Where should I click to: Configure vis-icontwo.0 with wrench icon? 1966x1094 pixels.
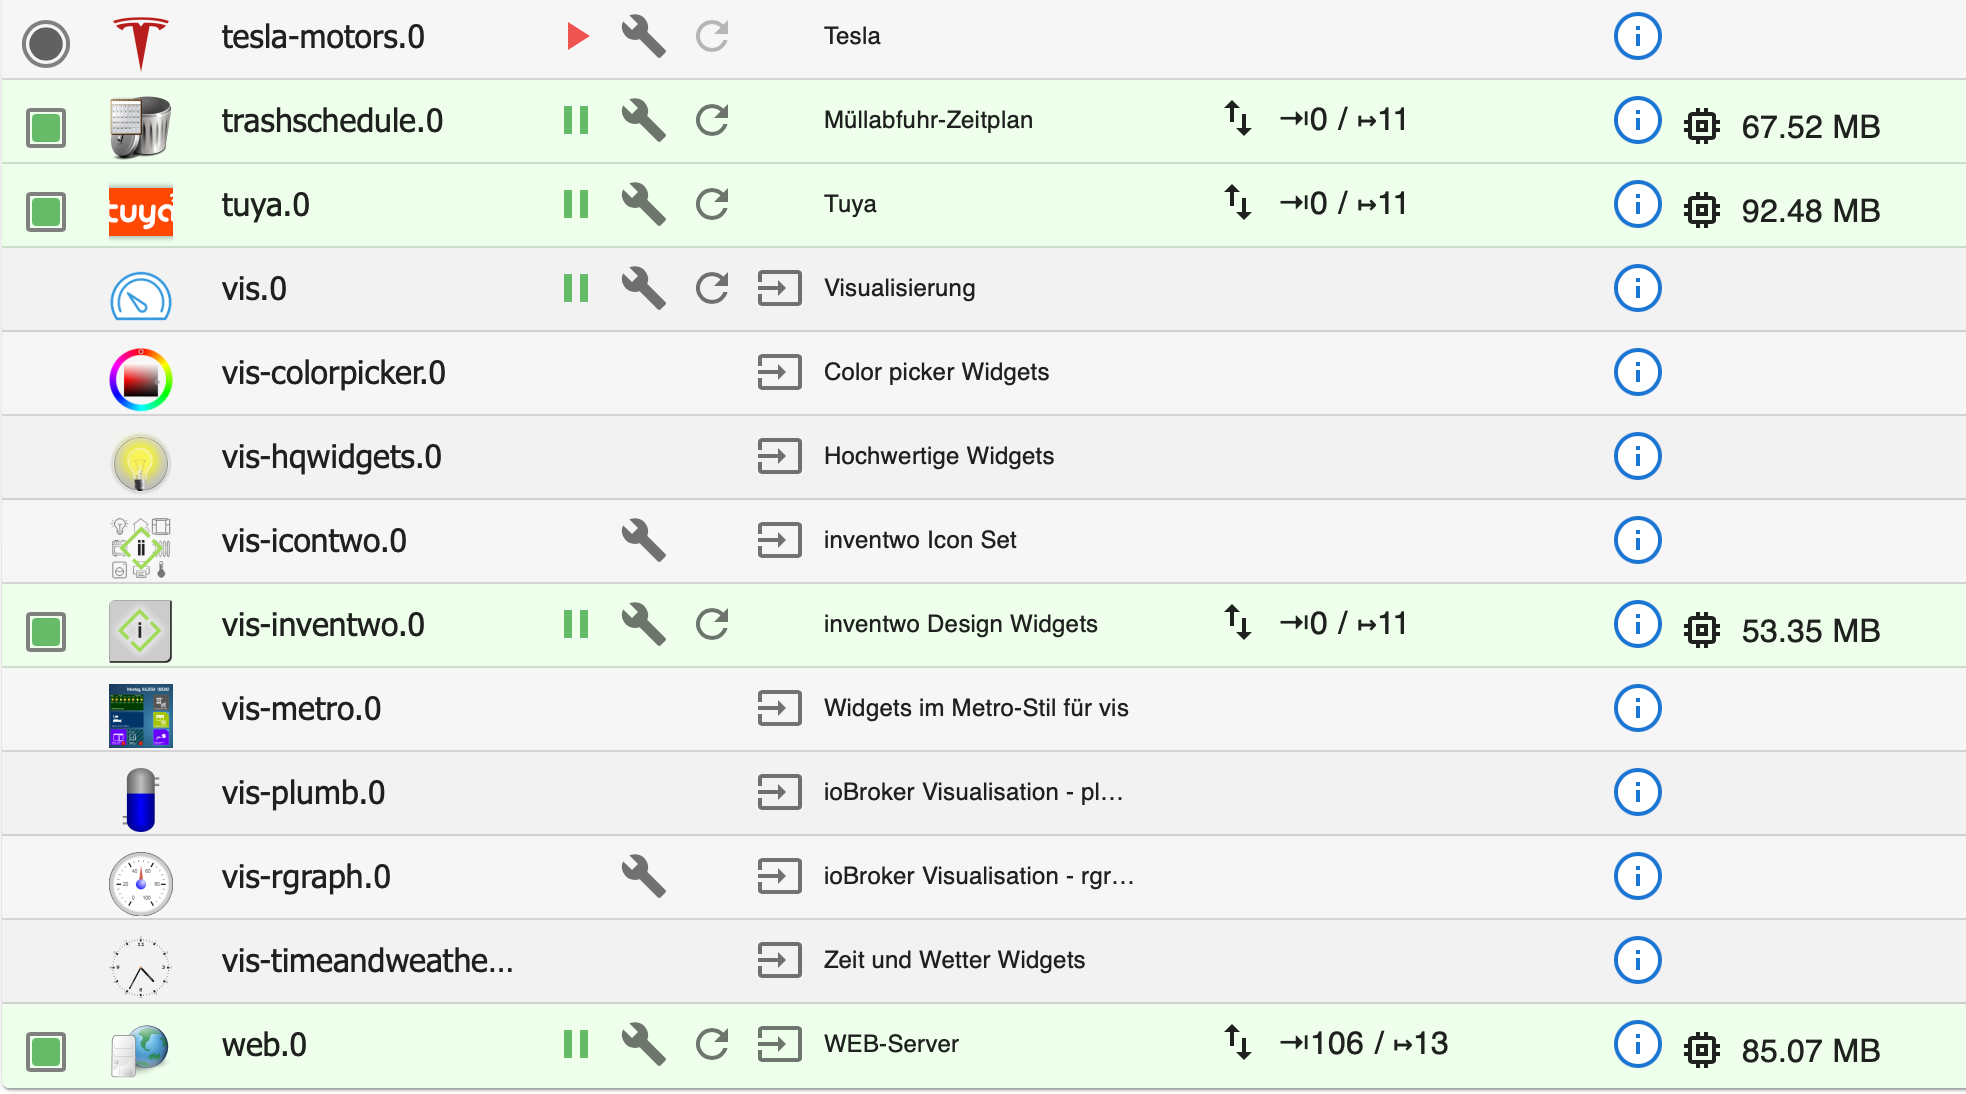(x=643, y=541)
